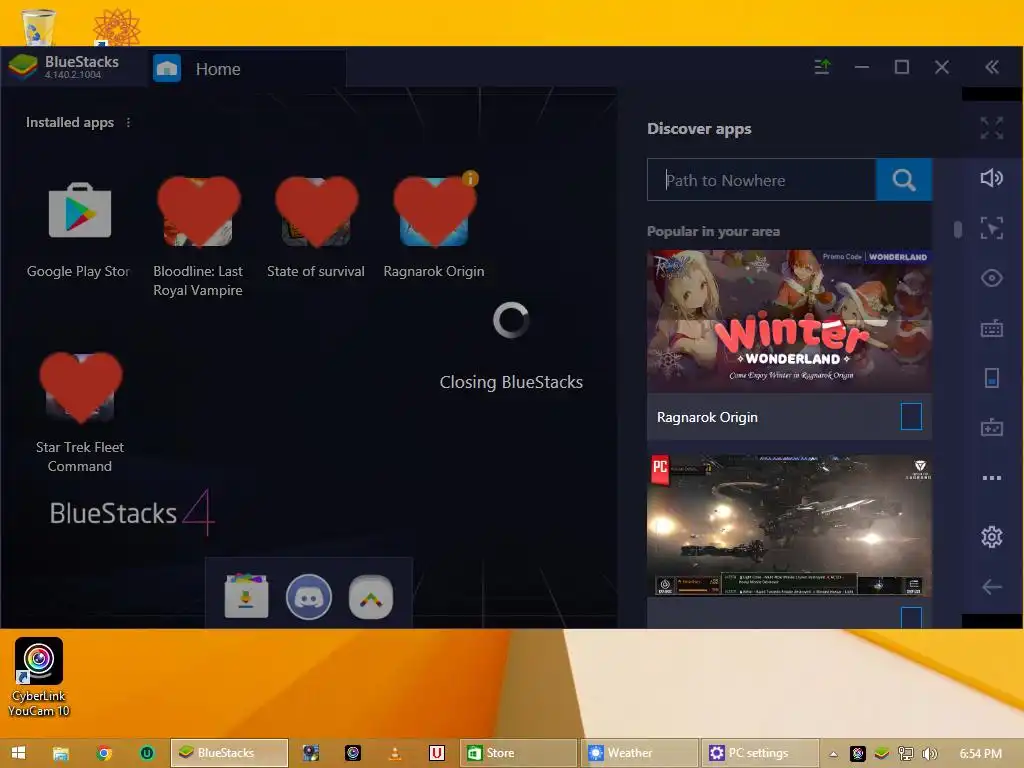1024x768 pixels.
Task: Open the keyboard controls icon
Action: [991, 328]
